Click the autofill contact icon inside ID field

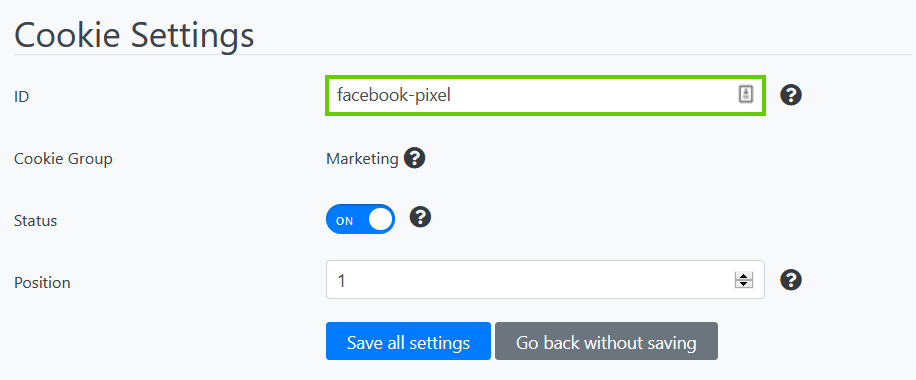pyautogui.click(x=745, y=94)
